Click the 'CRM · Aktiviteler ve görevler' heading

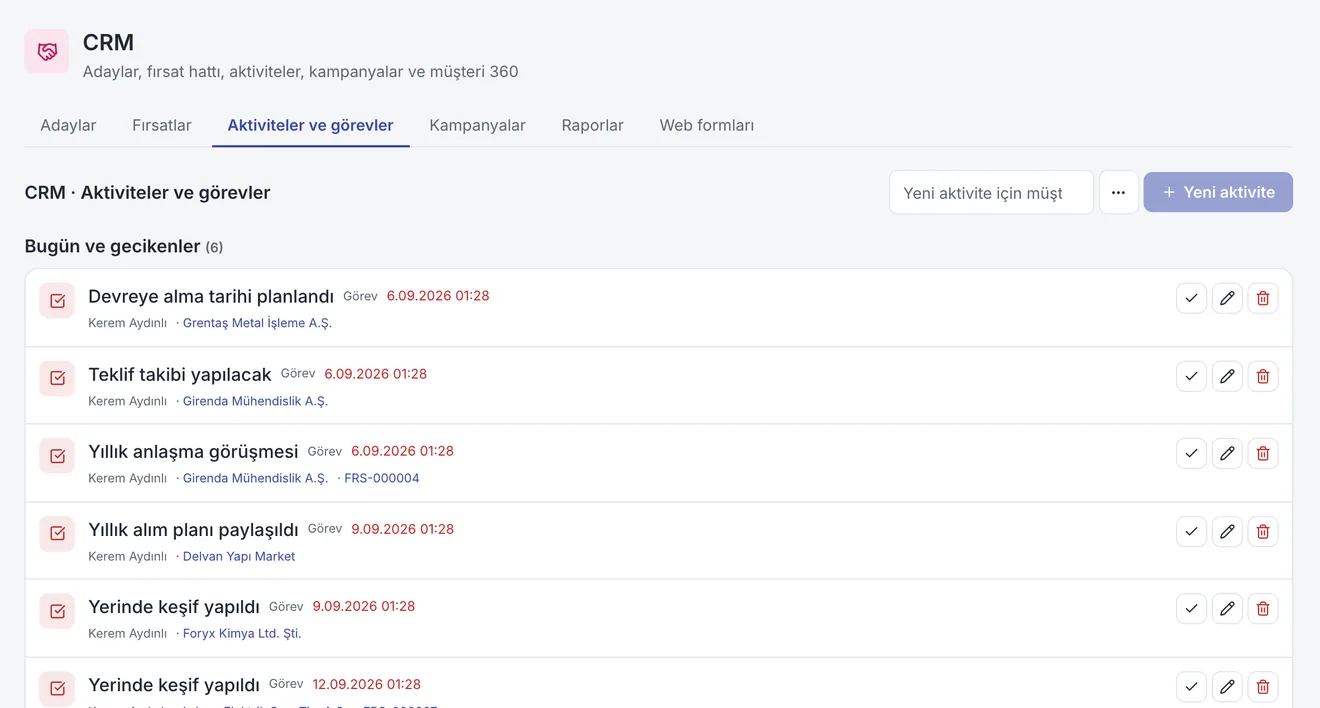coord(147,192)
